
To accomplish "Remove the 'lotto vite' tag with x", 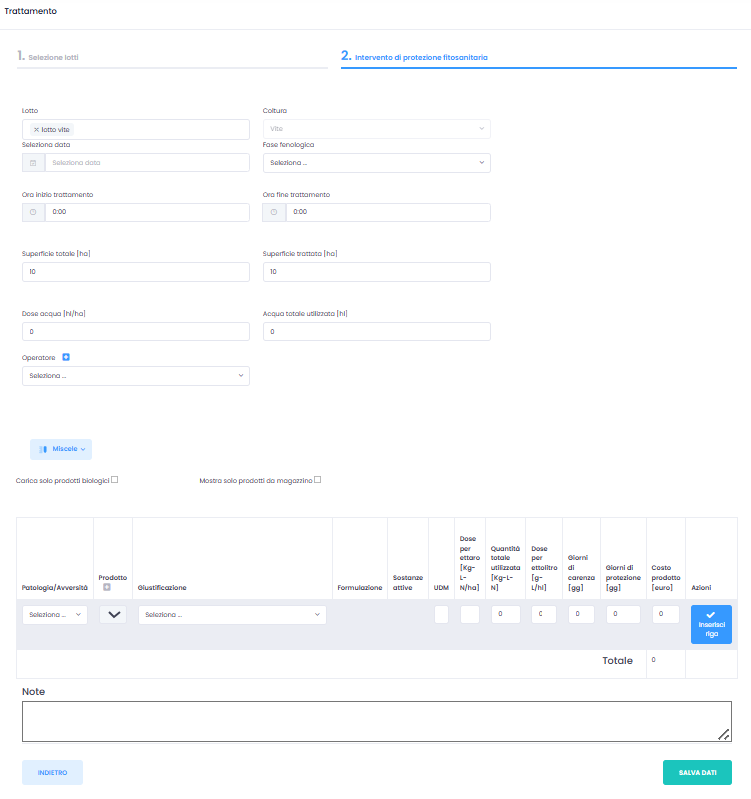I will click(x=37, y=130).
